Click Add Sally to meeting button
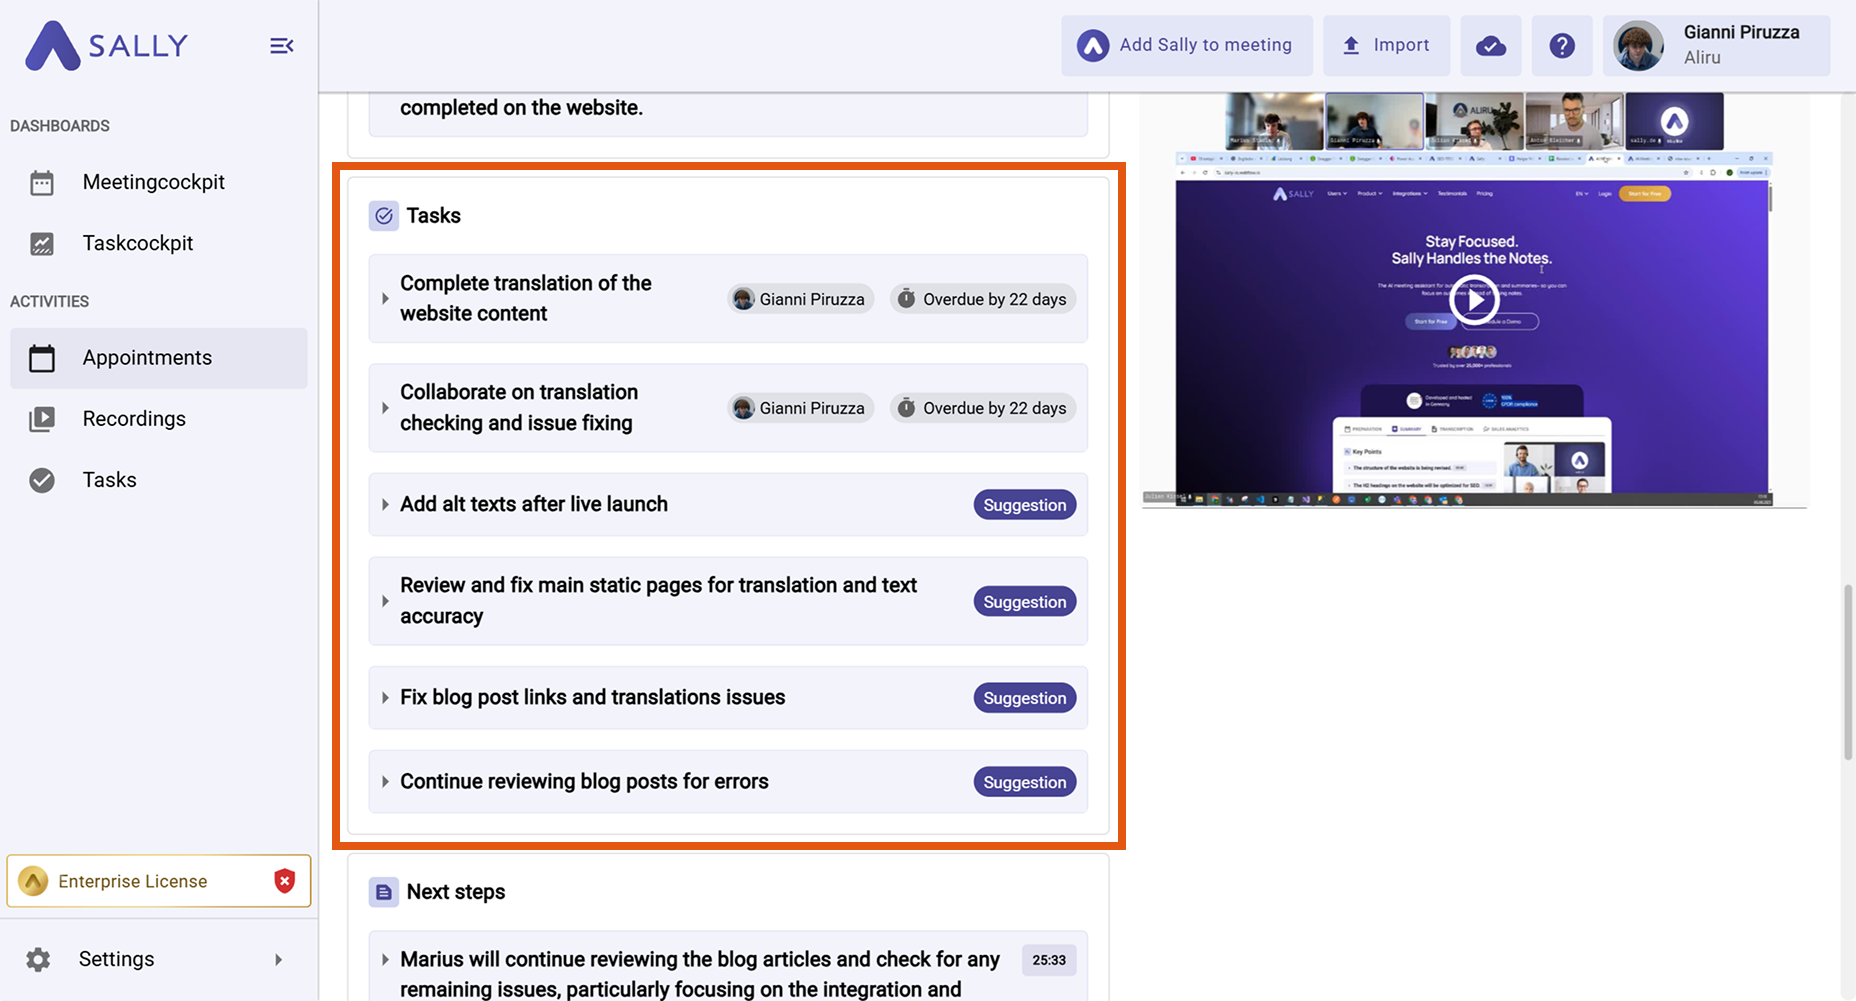The height and width of the screenshot is (1001, 1856). pyautogui.click(x=1187, y=46)
